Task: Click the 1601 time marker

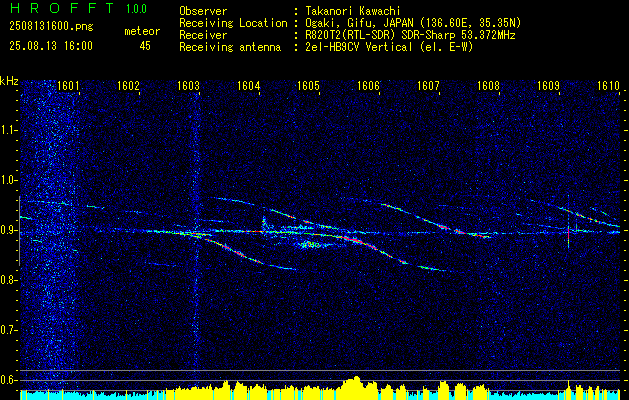Action: click(x=68, y=86)
